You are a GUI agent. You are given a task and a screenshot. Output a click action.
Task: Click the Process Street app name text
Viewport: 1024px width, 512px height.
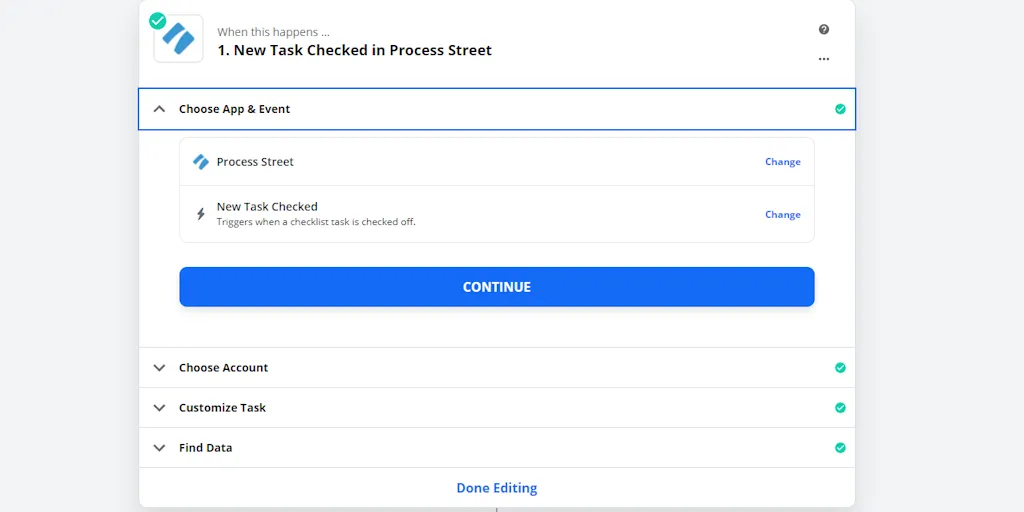tap(255, 162)
